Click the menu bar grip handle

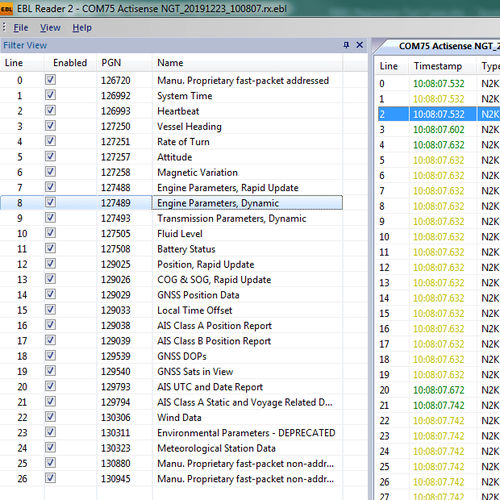4,27
